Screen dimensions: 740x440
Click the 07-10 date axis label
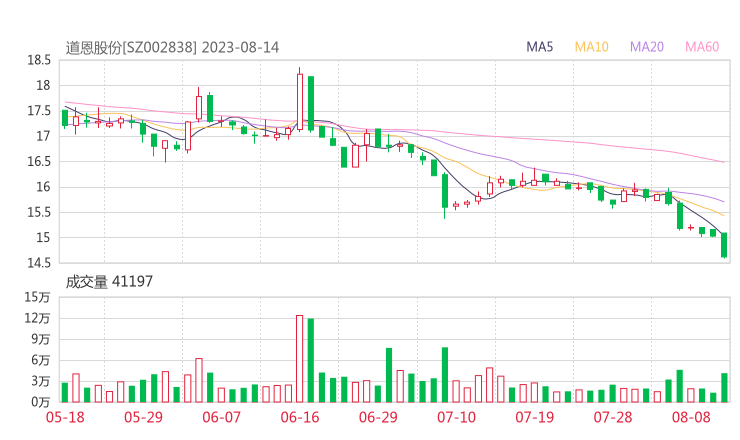[x=456, y=417]
